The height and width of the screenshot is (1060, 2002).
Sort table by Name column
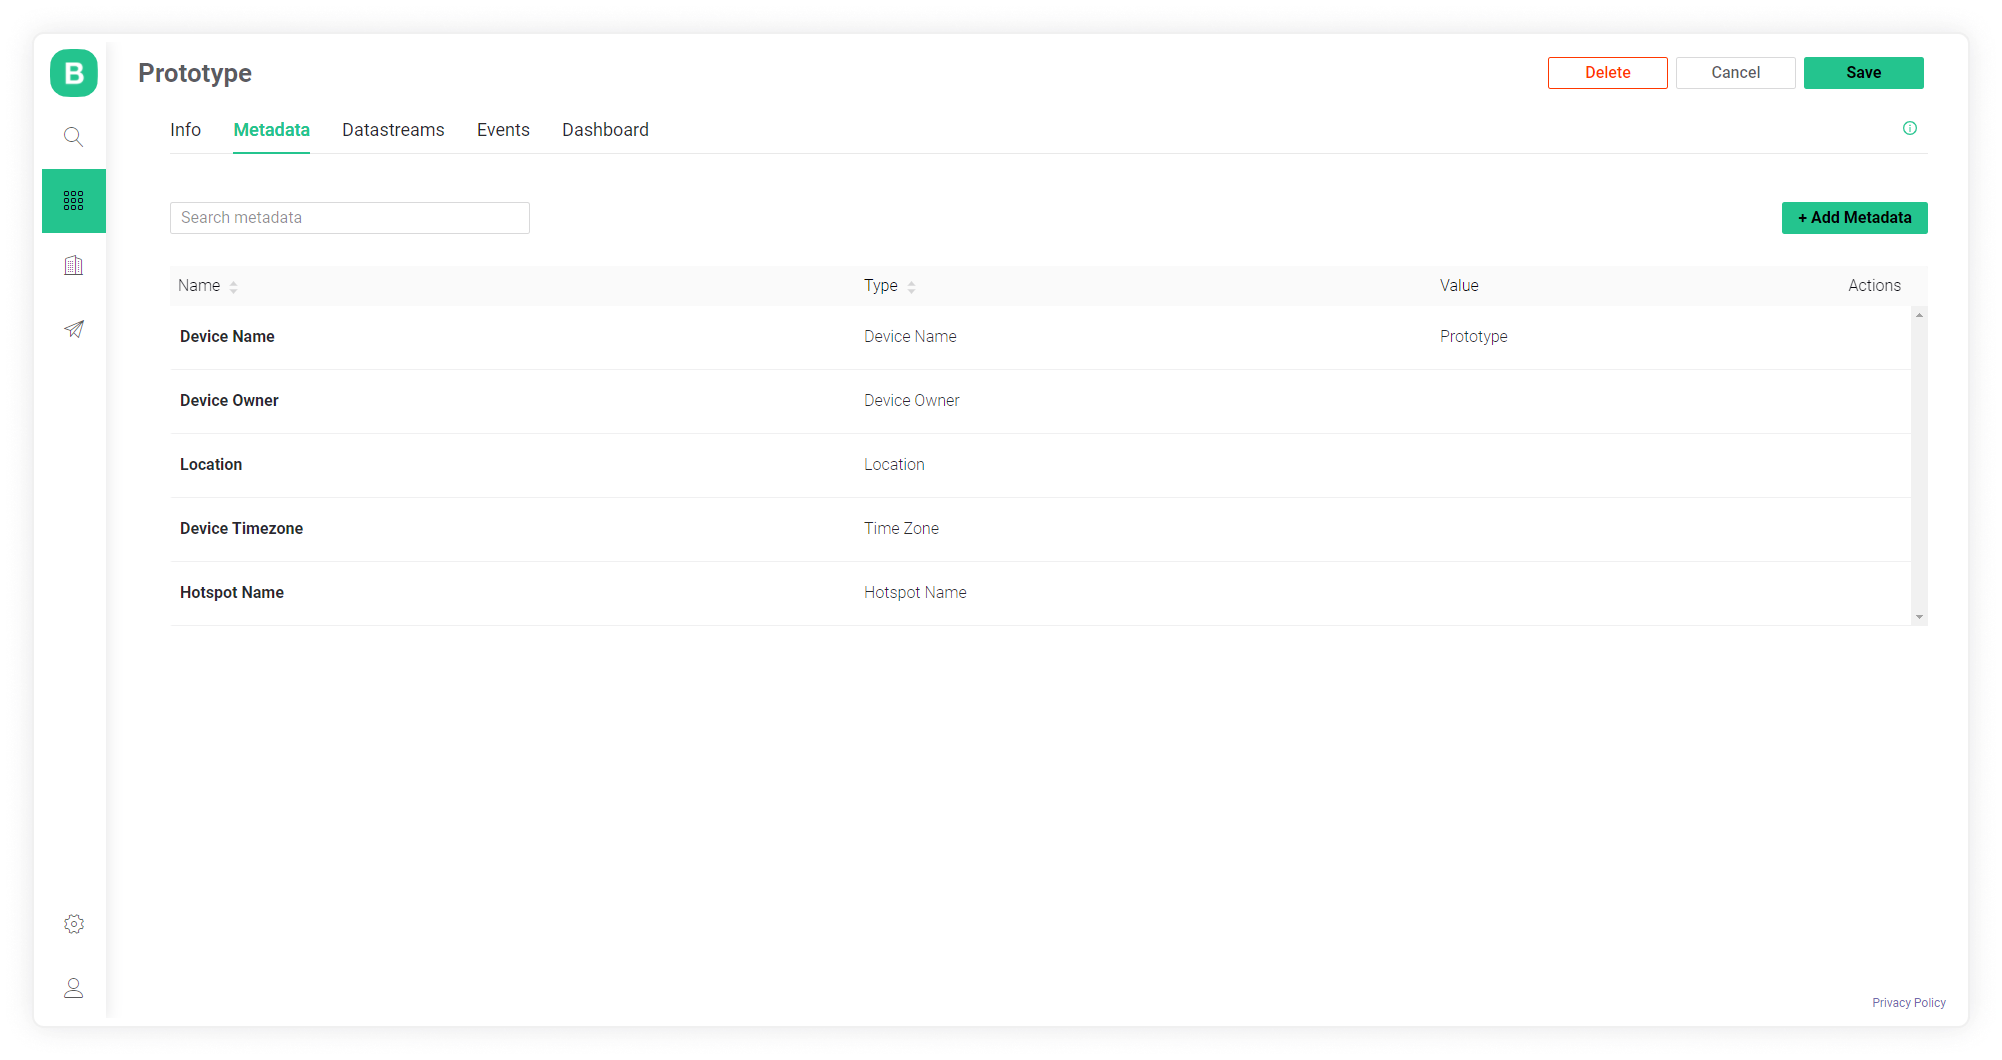233,287
